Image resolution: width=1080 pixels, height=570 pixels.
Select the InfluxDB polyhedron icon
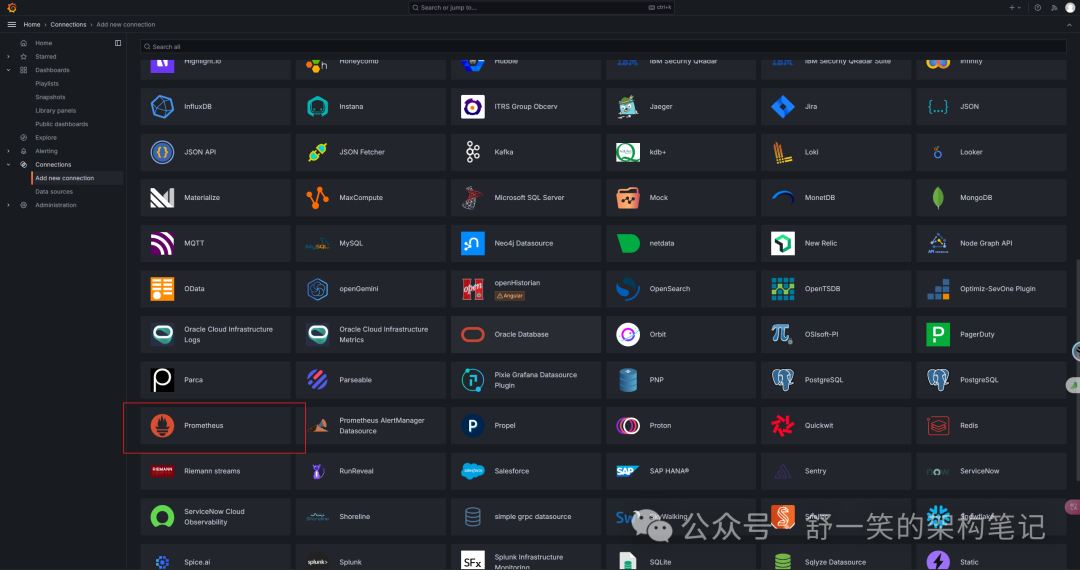coord(163,107)
